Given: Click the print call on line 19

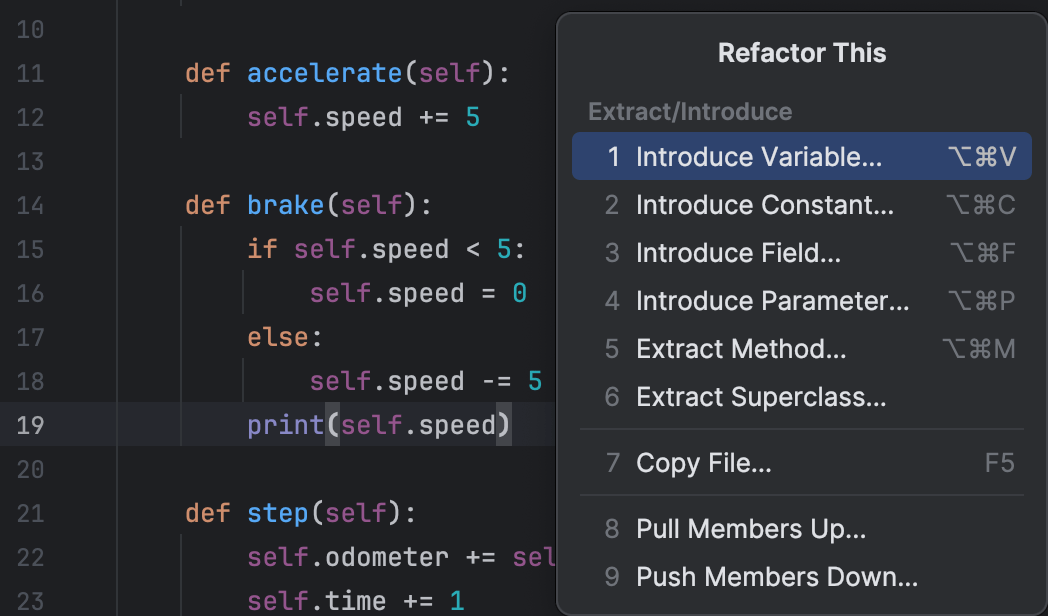Looking at the screenshot, I should [x=286, y=425].
